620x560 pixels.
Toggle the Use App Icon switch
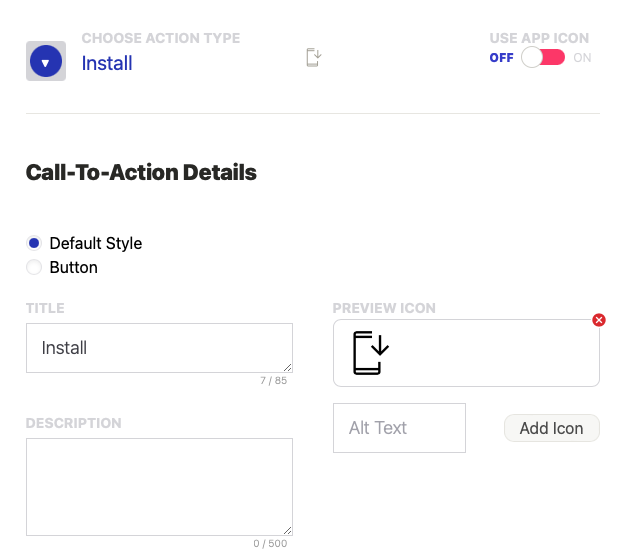click(x=543, y=58)
